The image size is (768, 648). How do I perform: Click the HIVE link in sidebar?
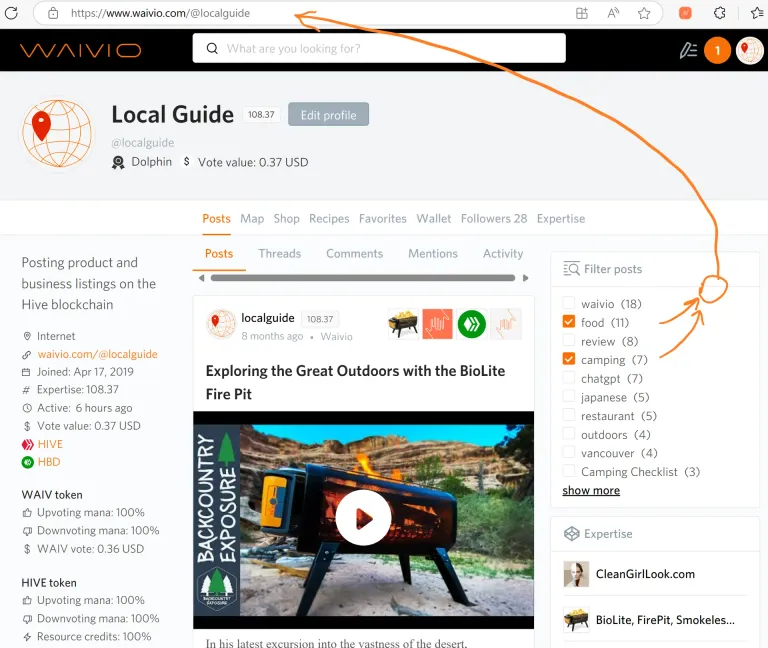pyautogui.click(x=50, y=444)
